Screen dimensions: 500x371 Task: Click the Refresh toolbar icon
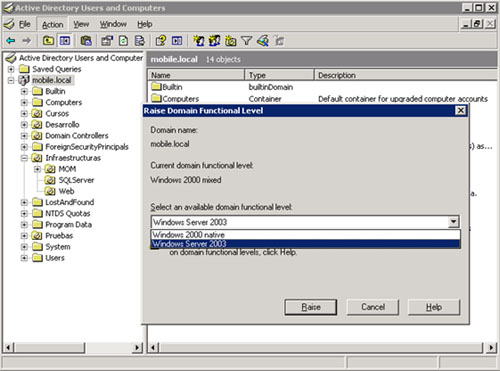[124, 41]
